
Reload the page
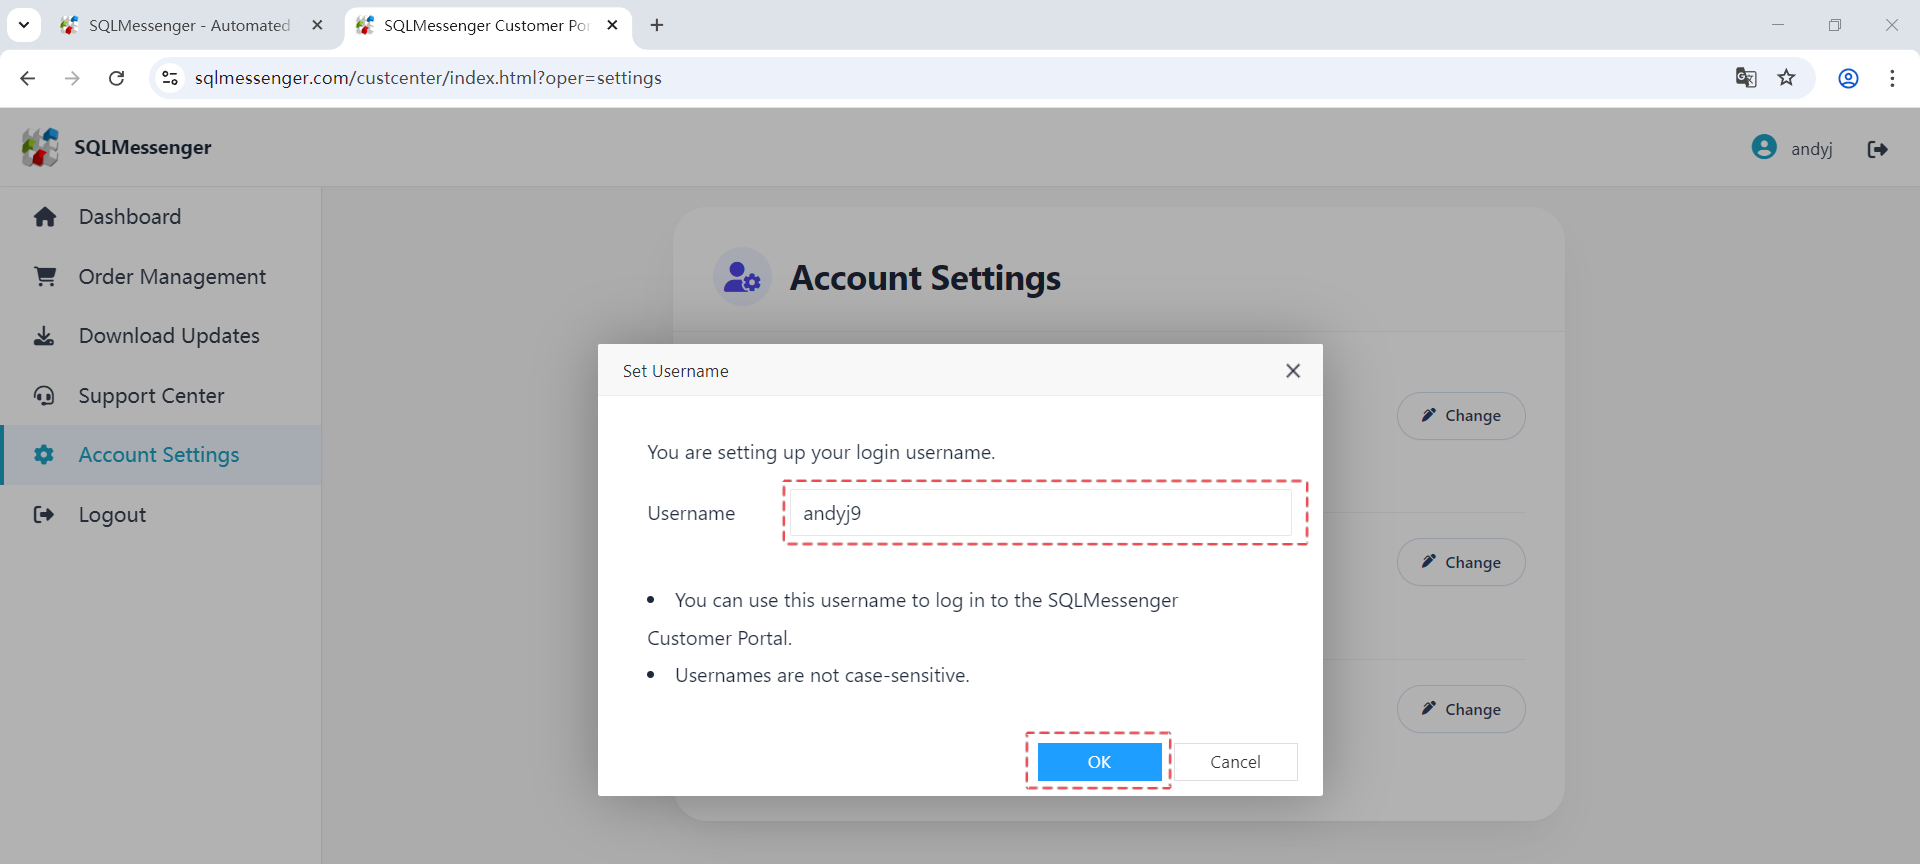[x=117, y=78]
